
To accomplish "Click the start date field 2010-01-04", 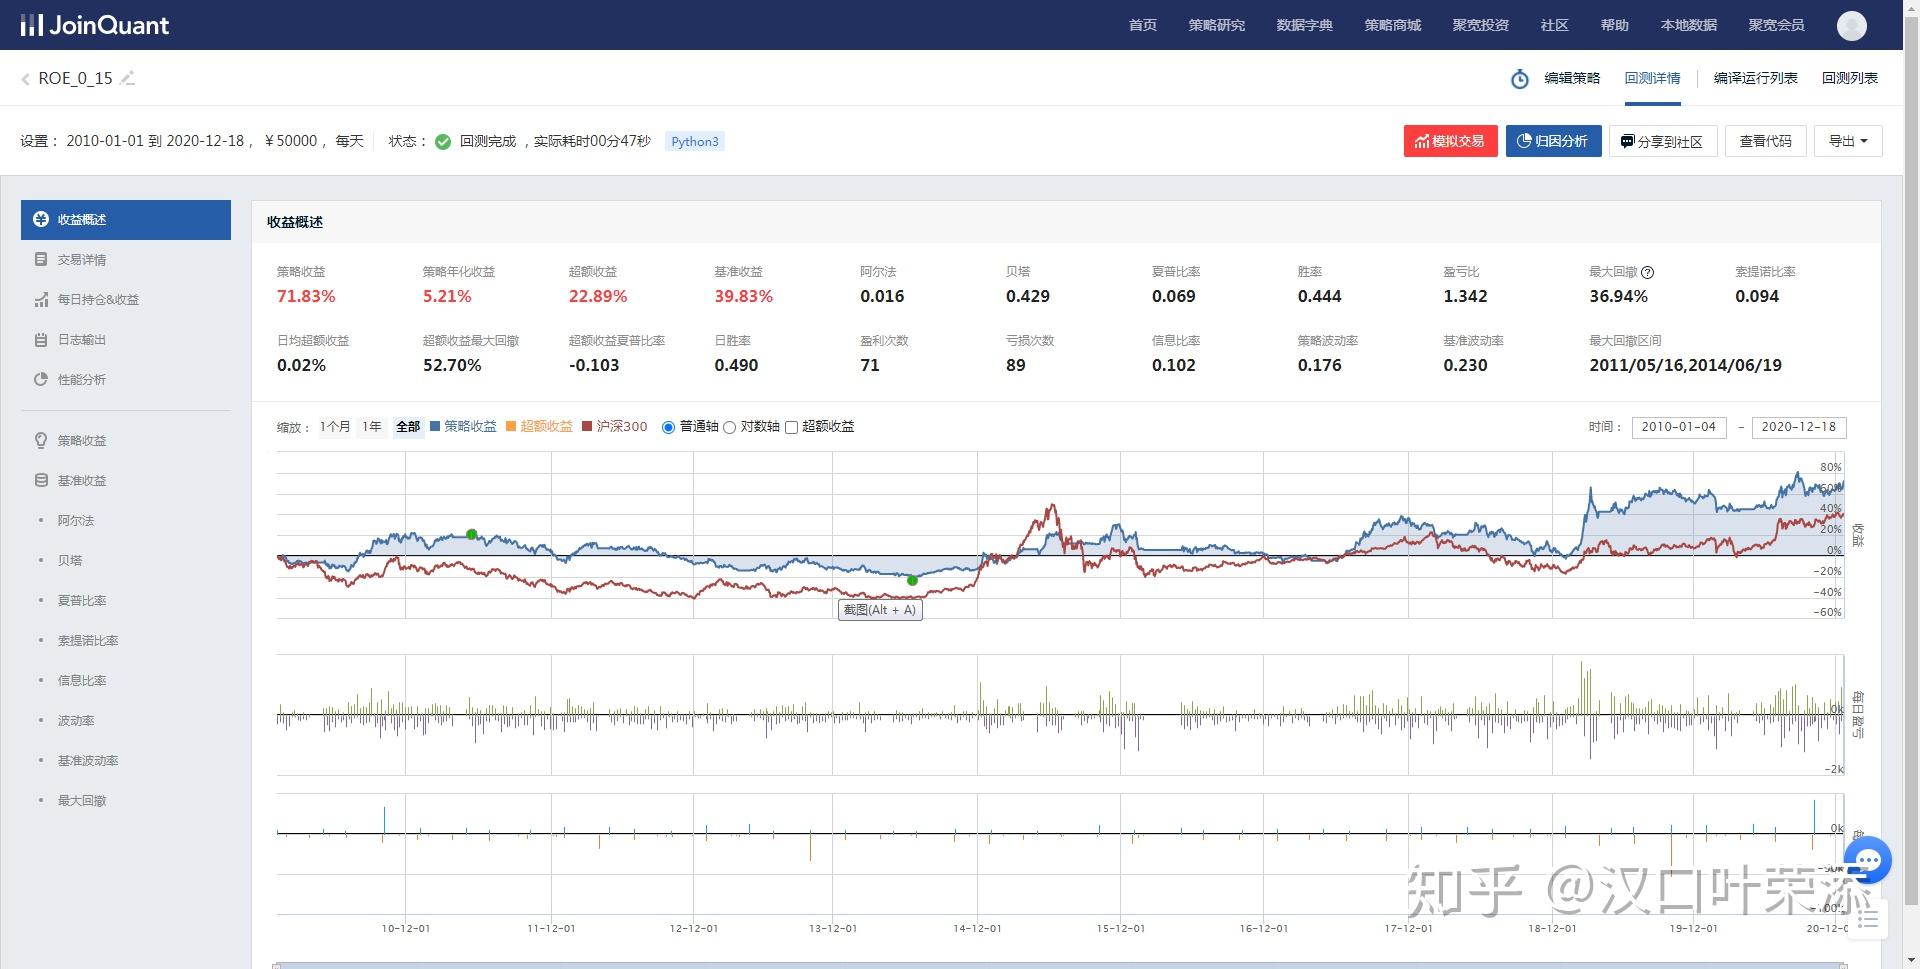I will (1678, 427).
